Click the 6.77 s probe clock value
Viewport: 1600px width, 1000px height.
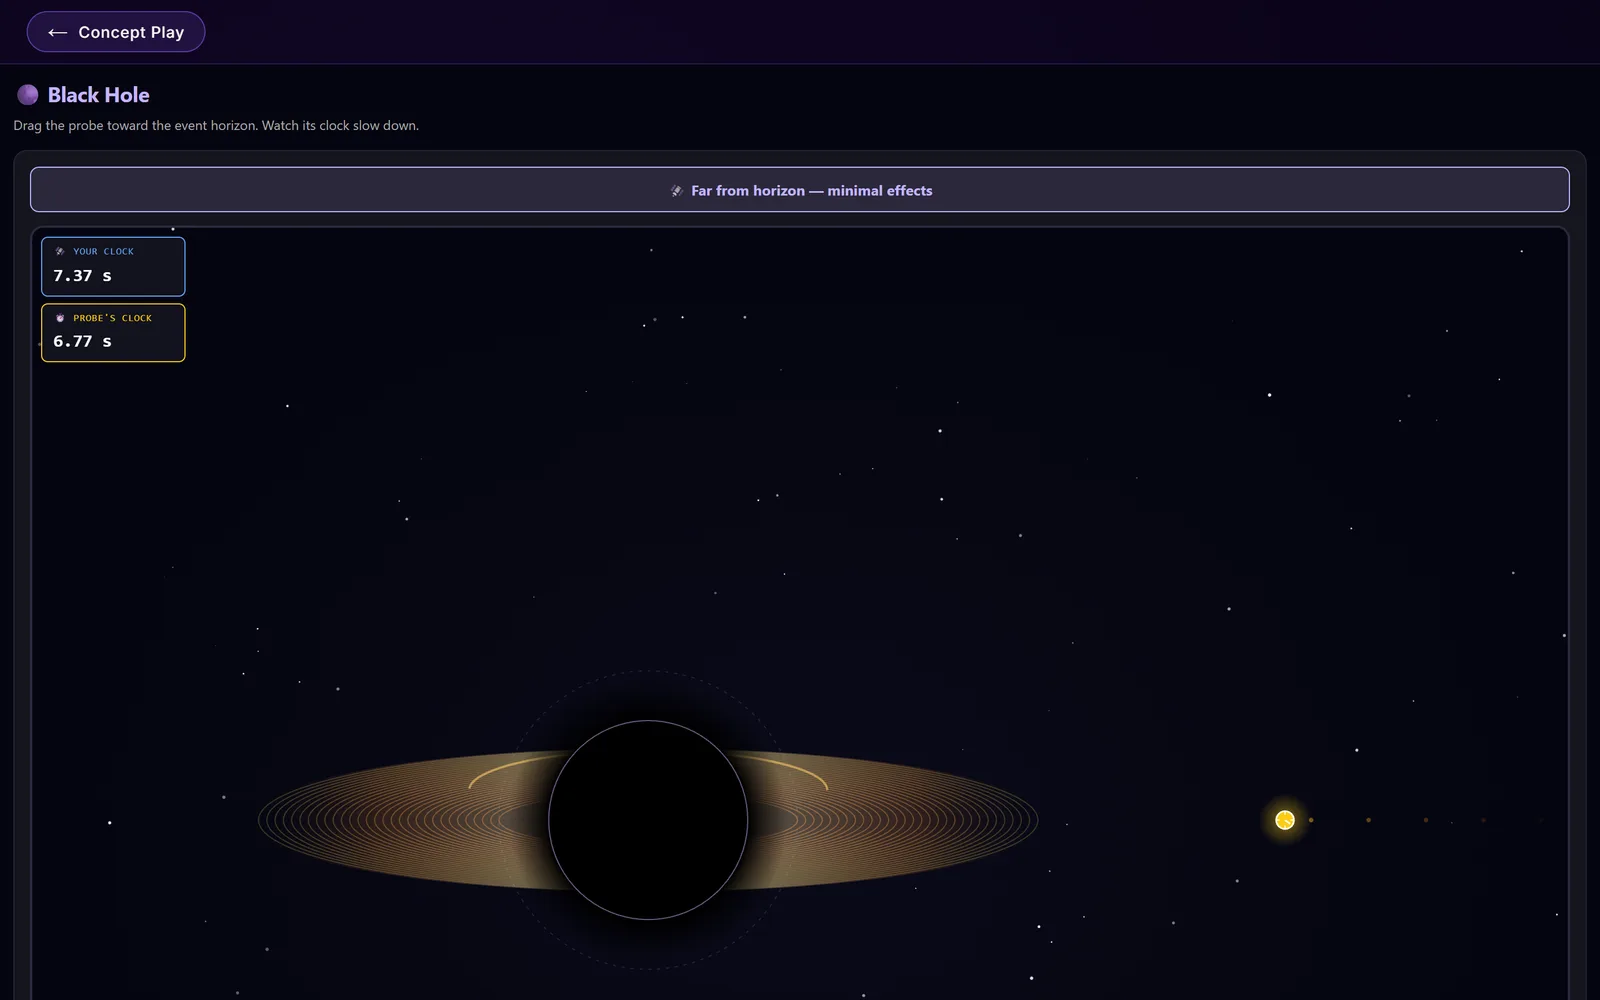point(82,342)
